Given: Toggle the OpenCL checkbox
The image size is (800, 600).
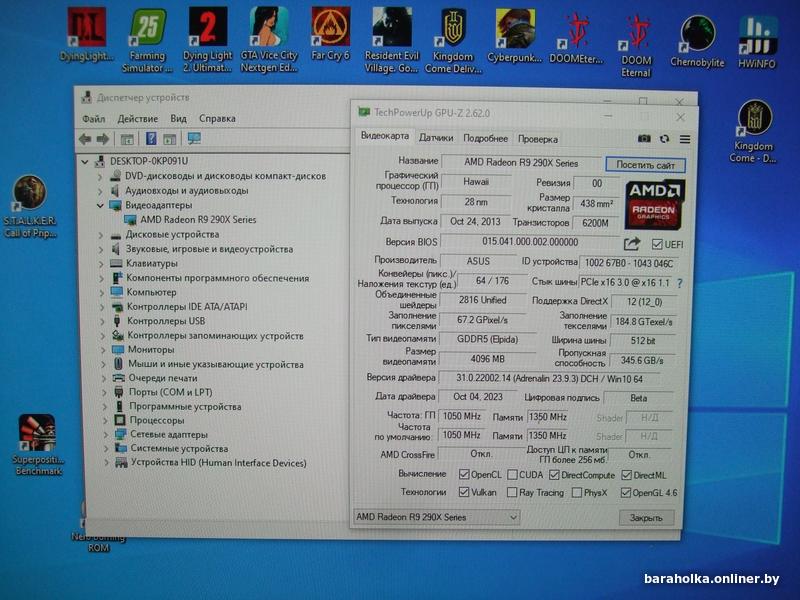Looking at the screenshot, I should click(x=464, y=474).
